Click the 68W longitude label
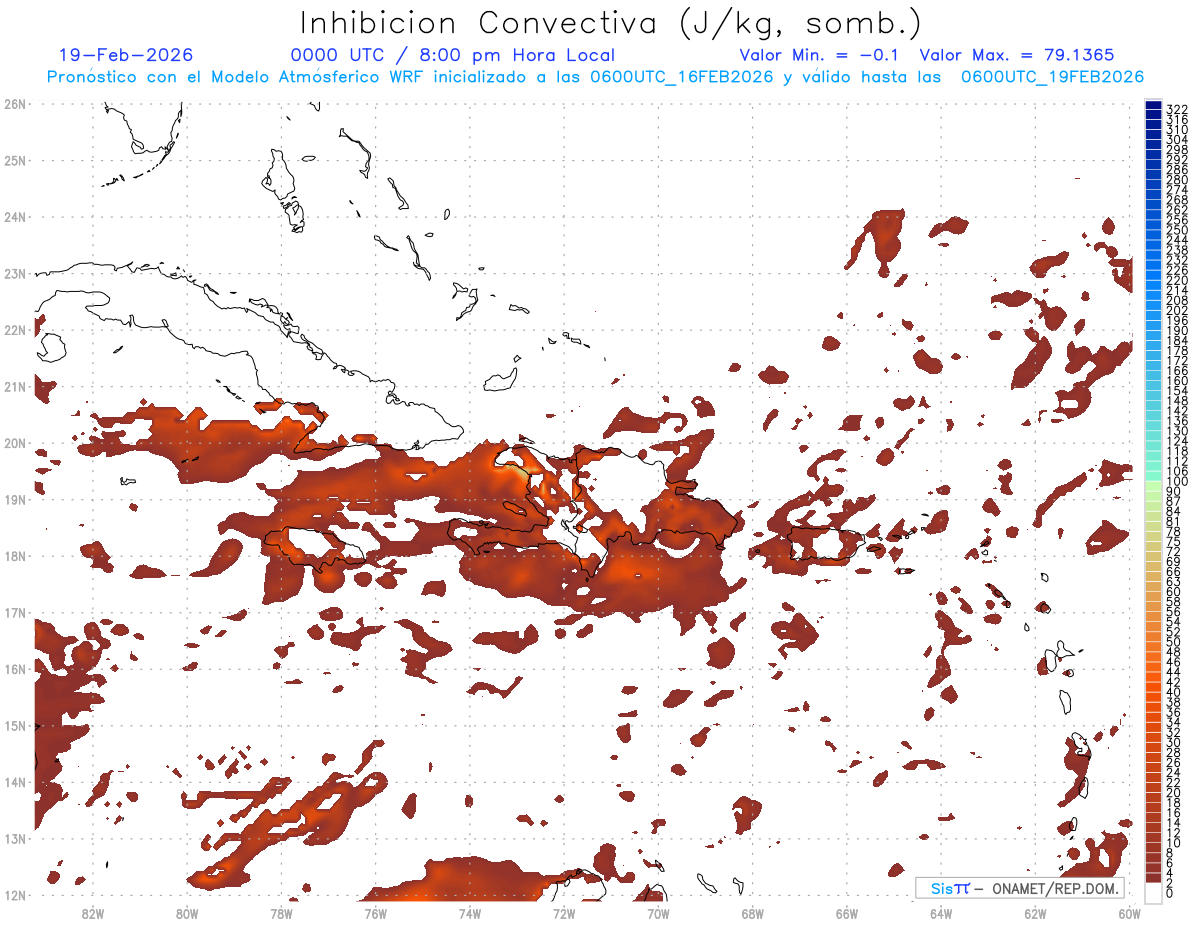The width and height of the screenshot is (1200, 927). click(753, 913)
